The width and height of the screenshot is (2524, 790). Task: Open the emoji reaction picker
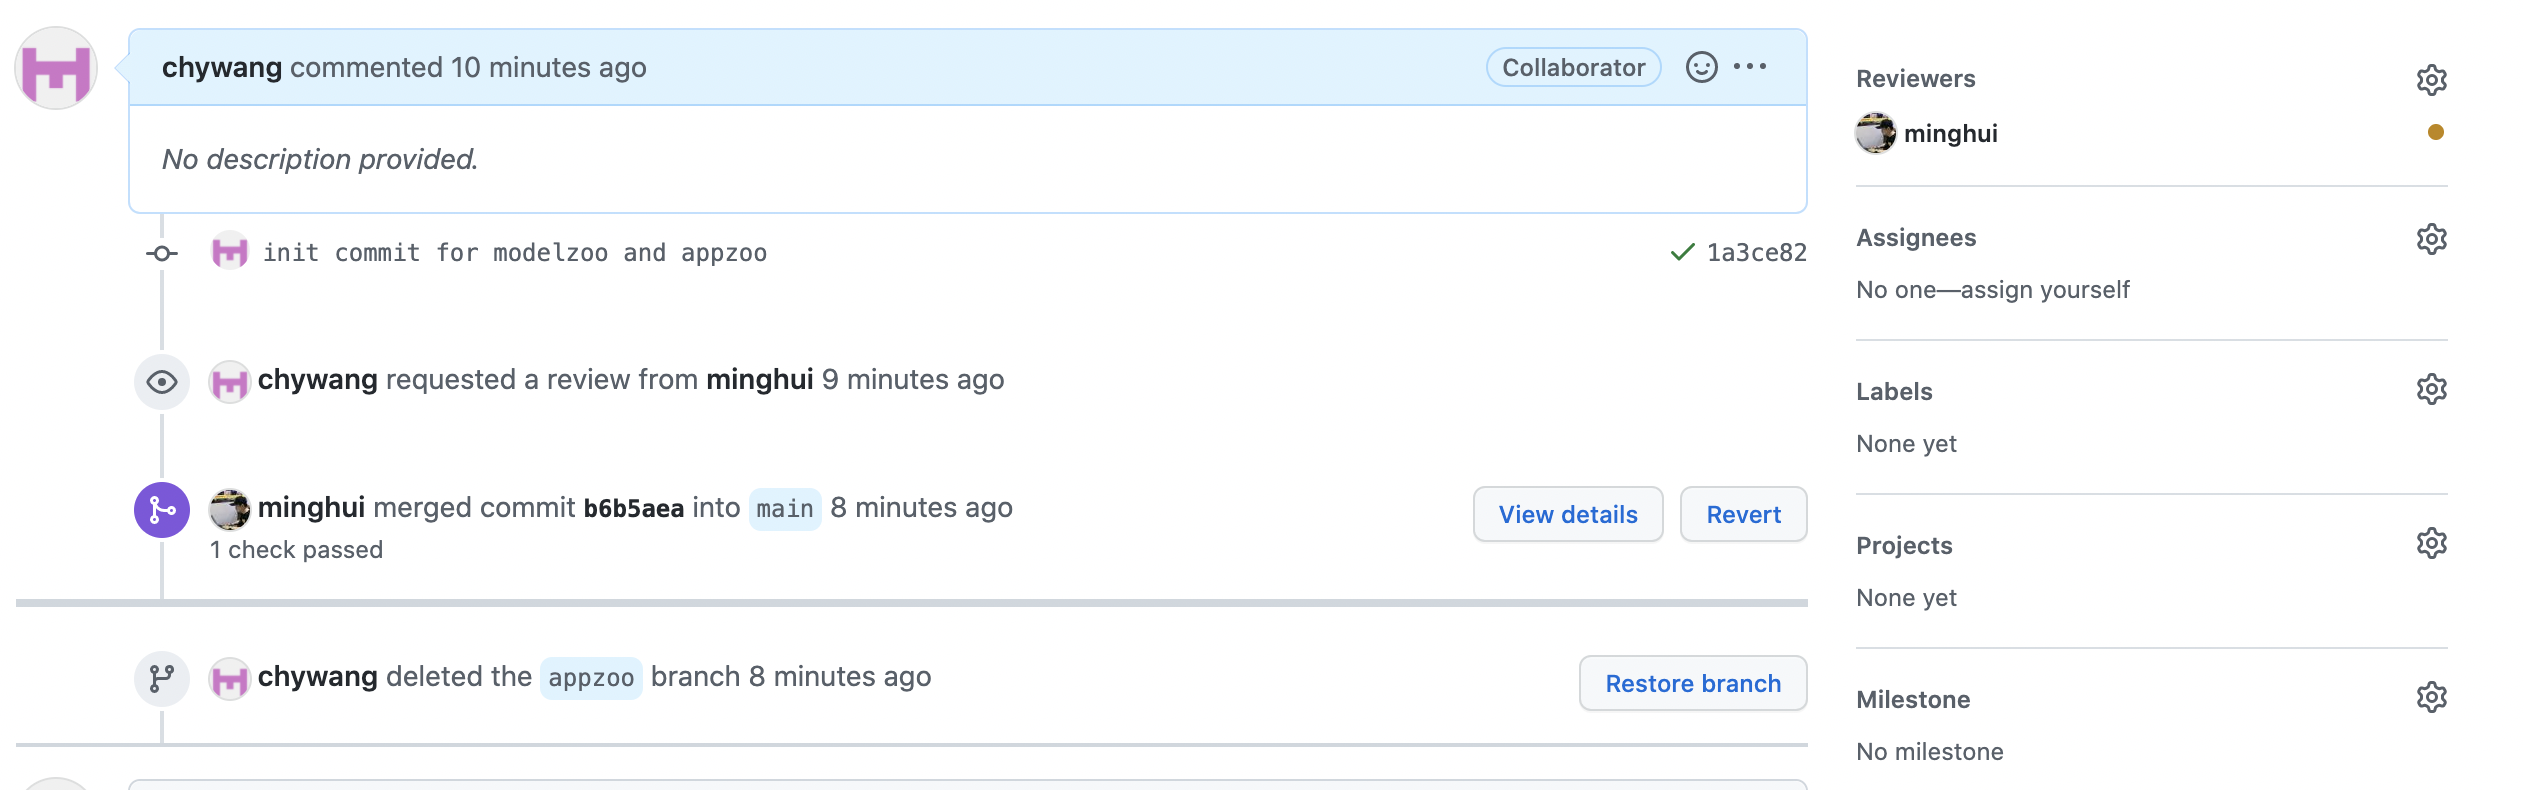[x=1701, y=67]
